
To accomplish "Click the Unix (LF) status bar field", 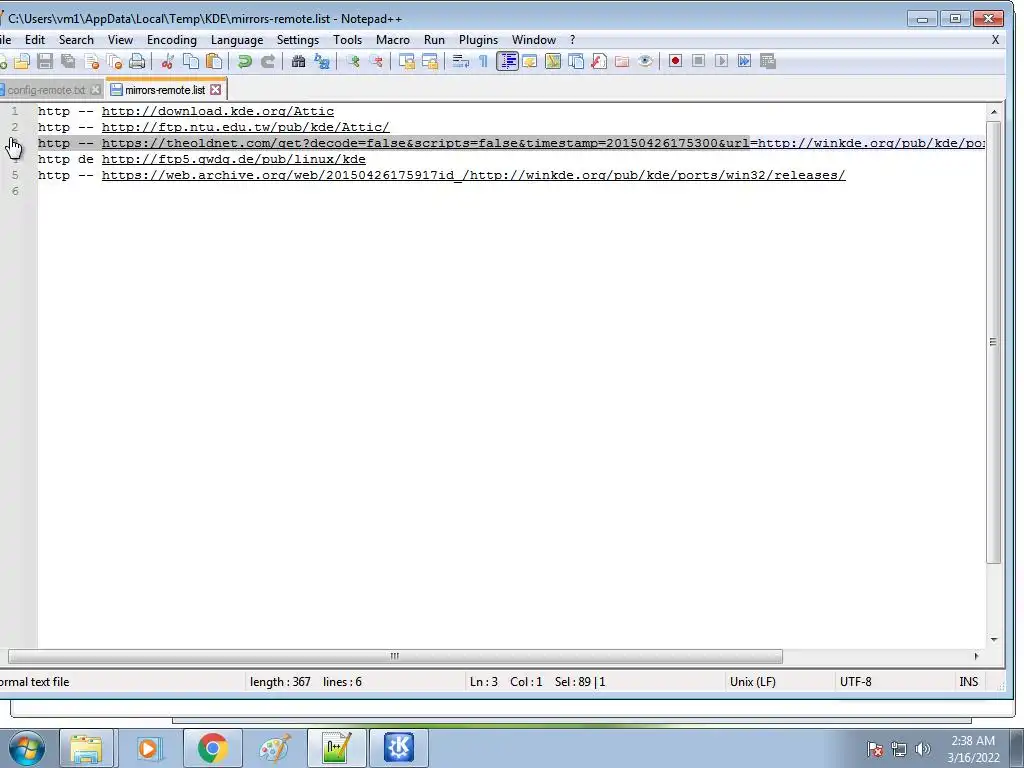I will [753, 682].
